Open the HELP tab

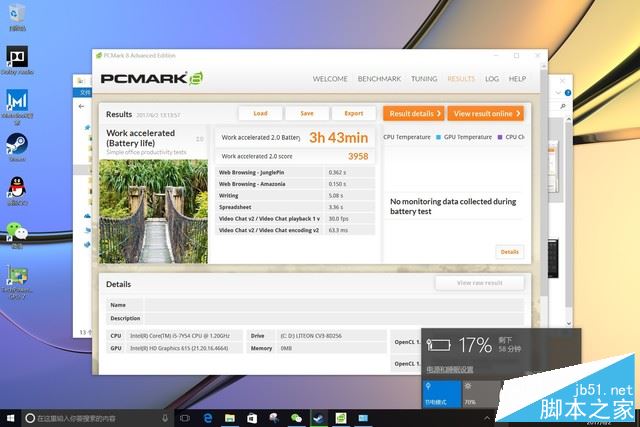517,79
